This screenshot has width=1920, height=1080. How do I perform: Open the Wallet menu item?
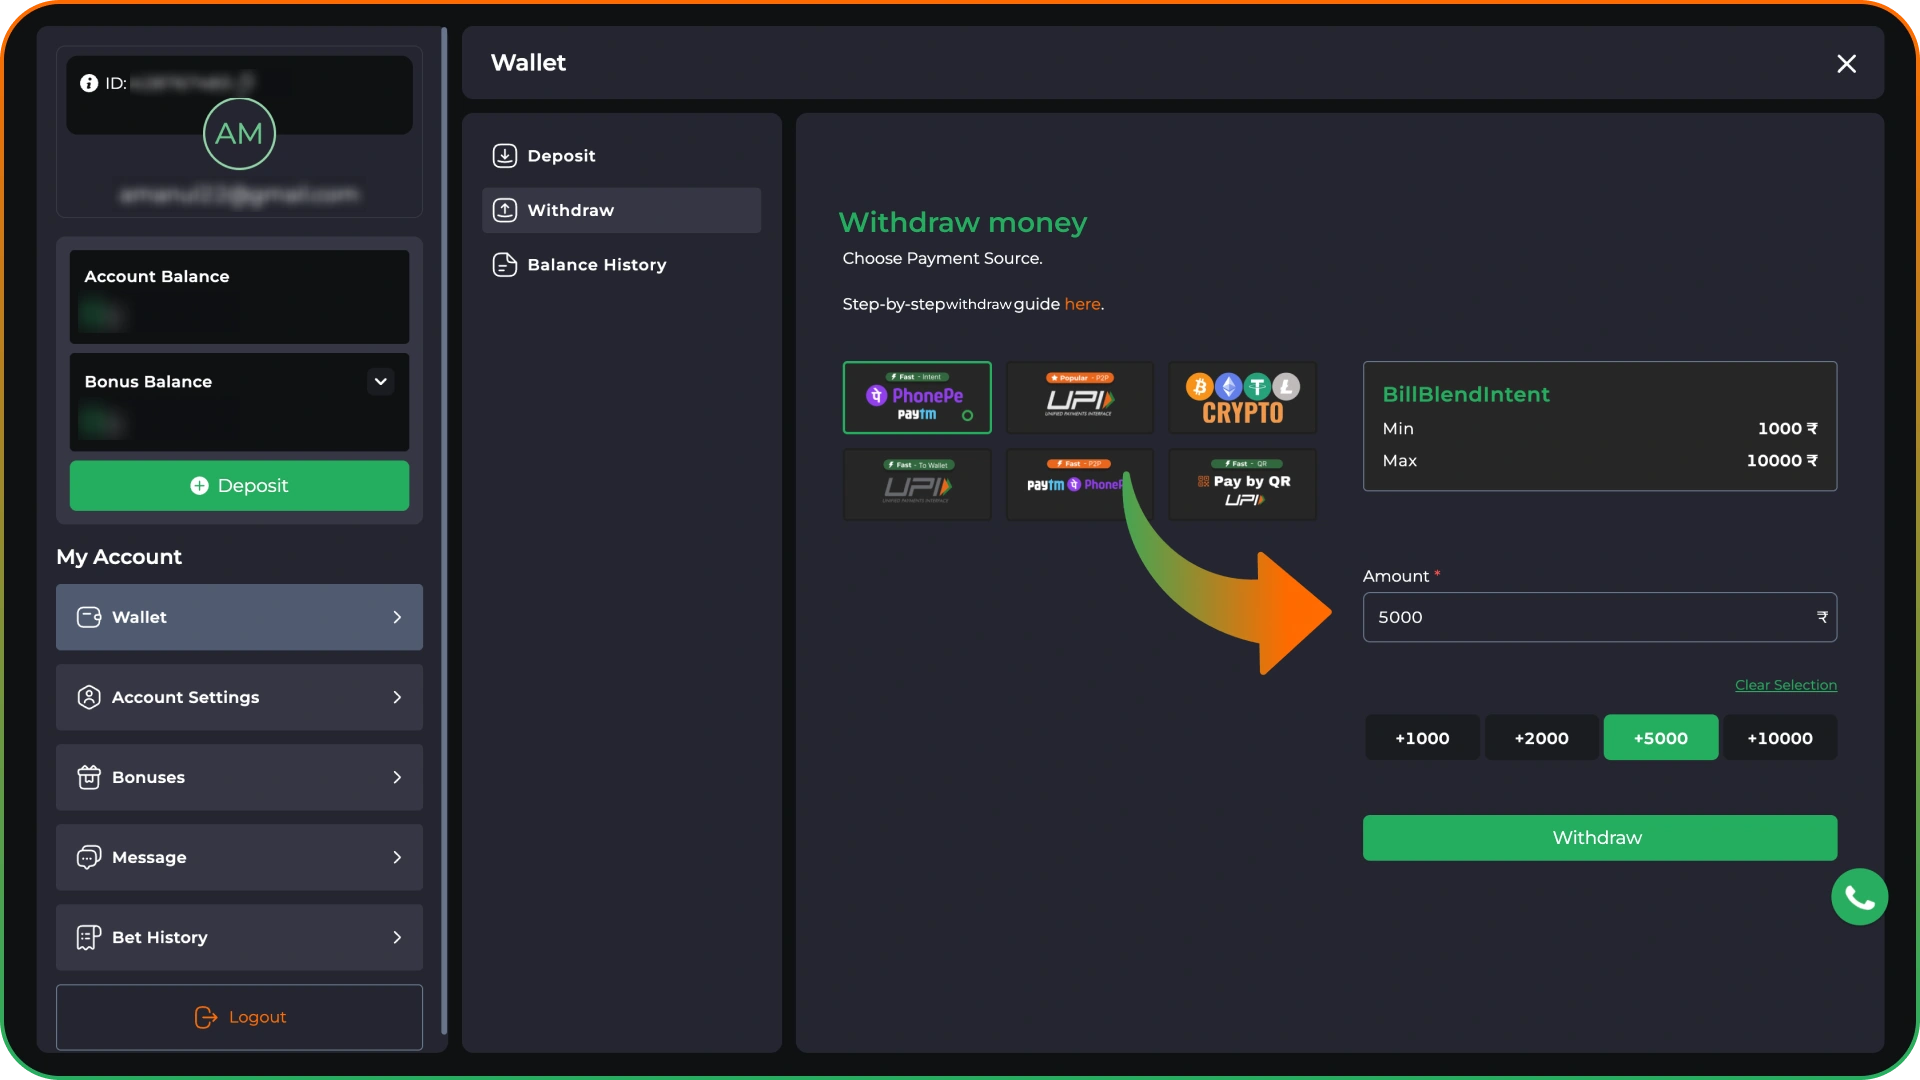239,617
